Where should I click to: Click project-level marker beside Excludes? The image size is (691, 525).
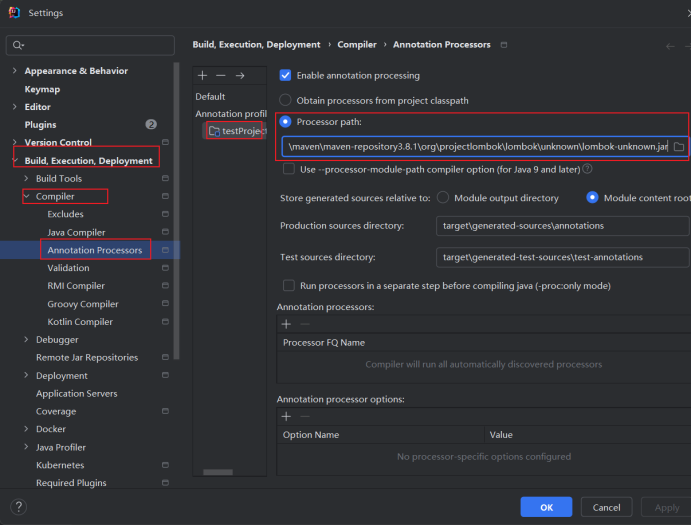click(x=165, y=214)
